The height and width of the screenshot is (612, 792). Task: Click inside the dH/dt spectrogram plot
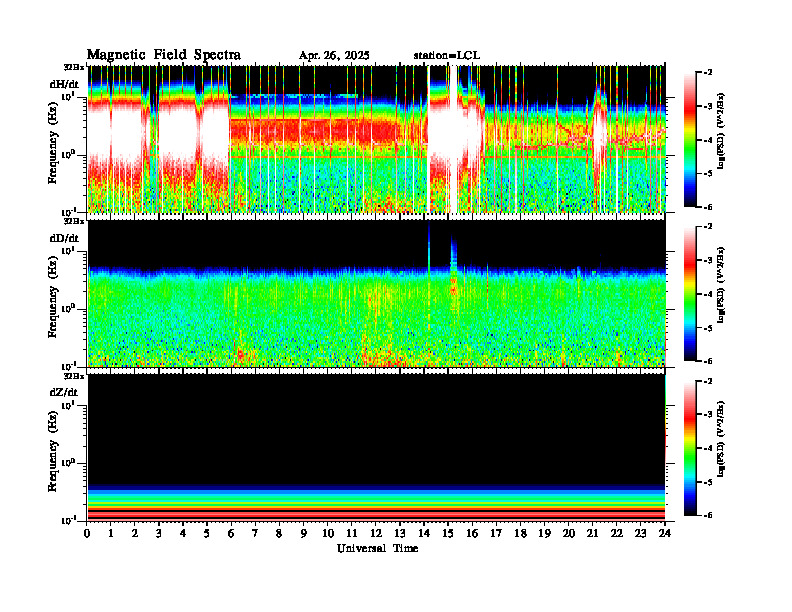(376, 139)
